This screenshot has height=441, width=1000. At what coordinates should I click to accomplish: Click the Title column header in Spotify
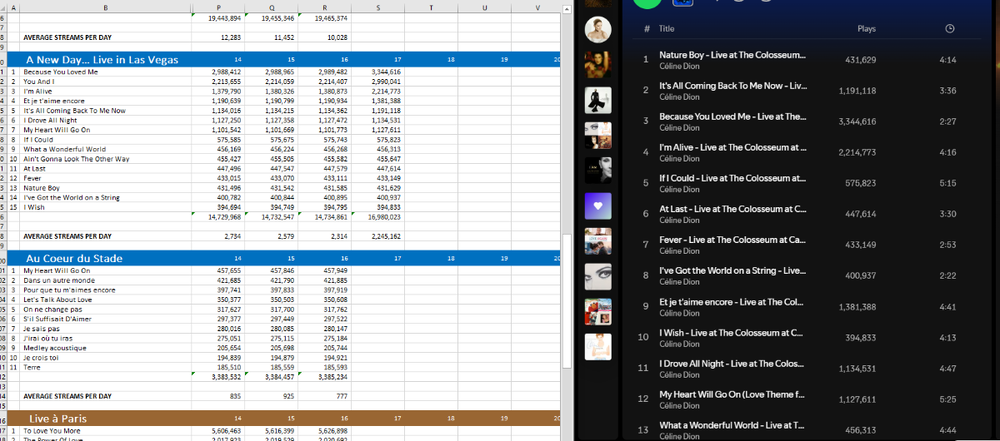click(666, 29)
